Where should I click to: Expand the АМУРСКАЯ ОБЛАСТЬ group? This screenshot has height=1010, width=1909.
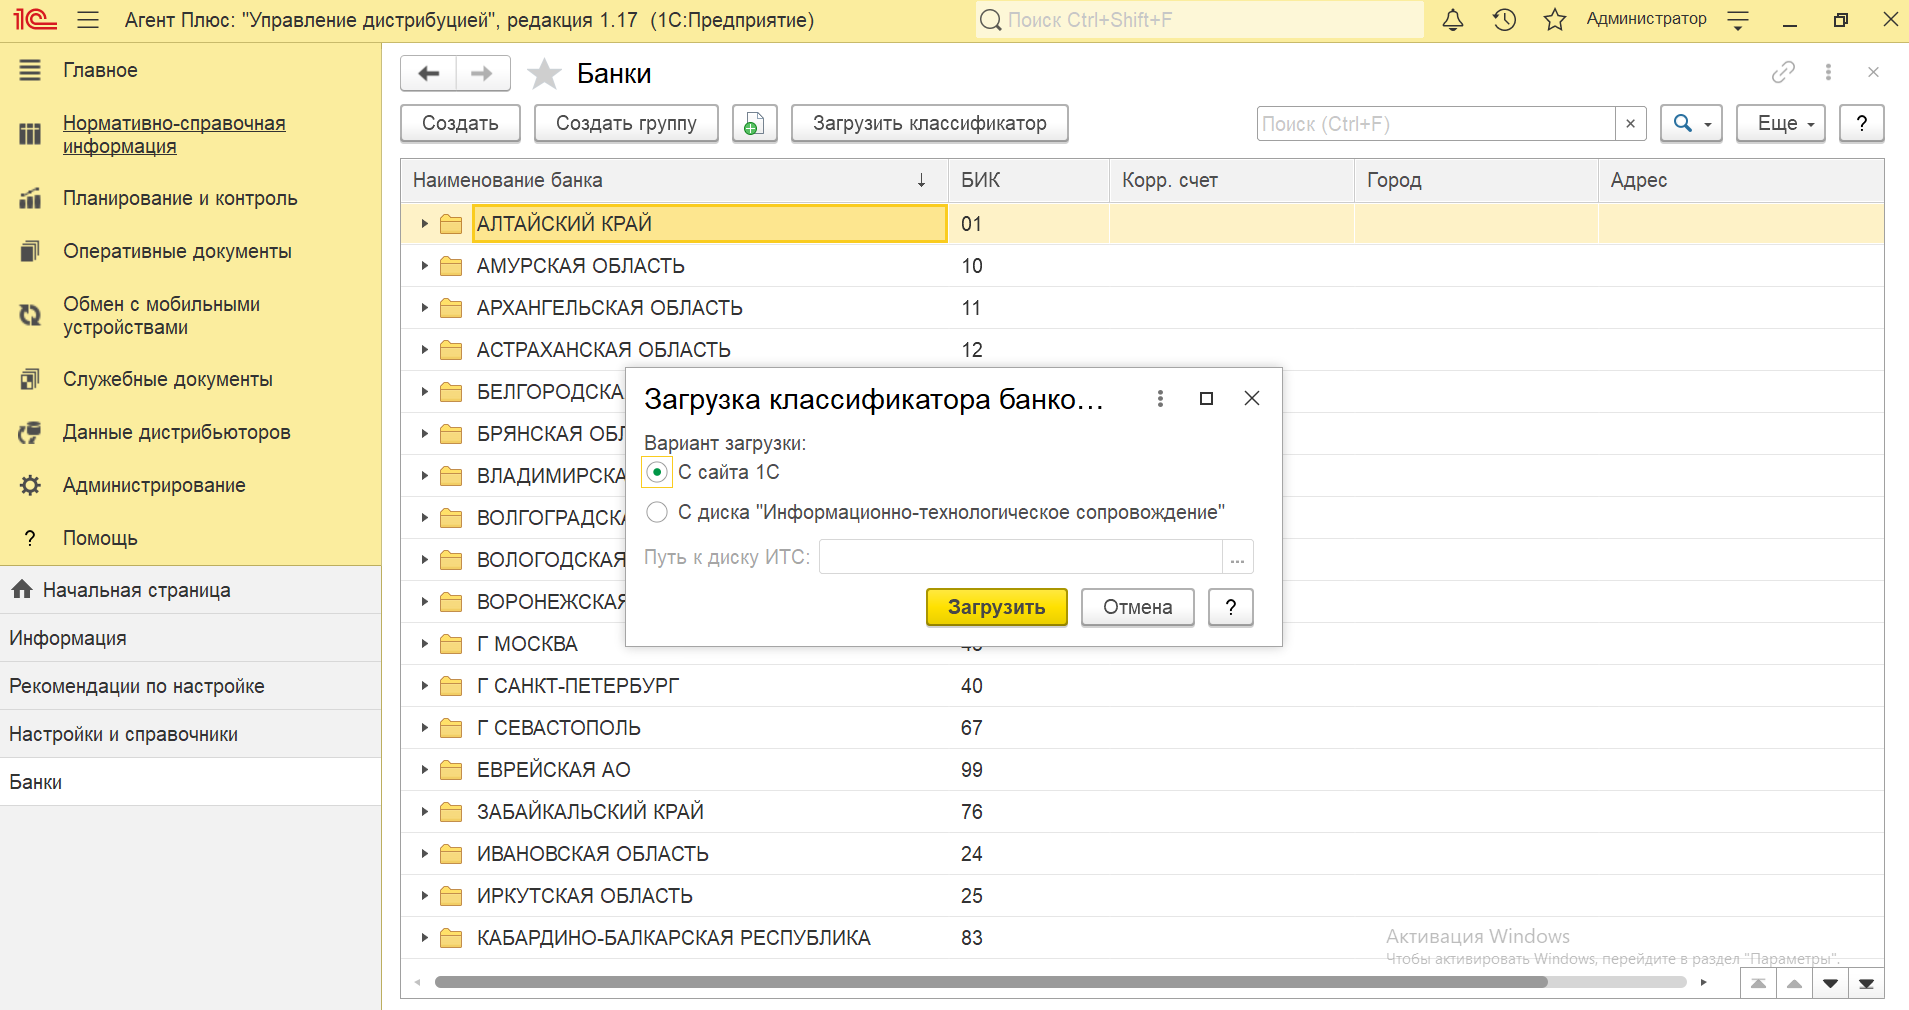(x=424, y=266)
